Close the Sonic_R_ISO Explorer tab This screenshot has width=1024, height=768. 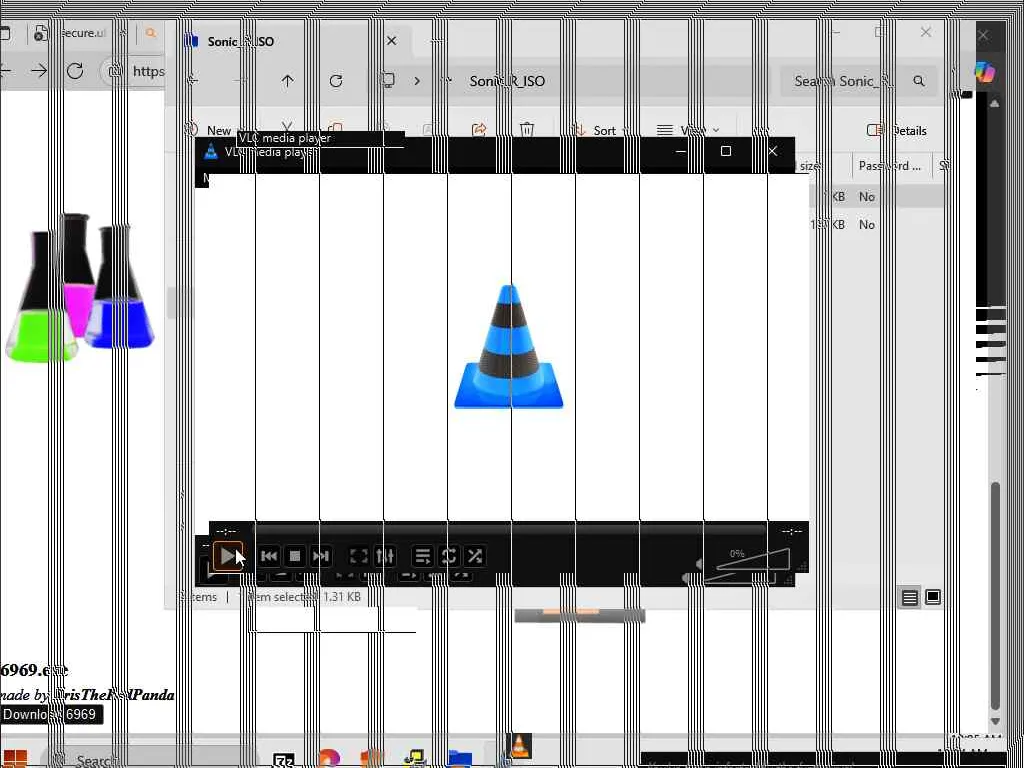391,41
